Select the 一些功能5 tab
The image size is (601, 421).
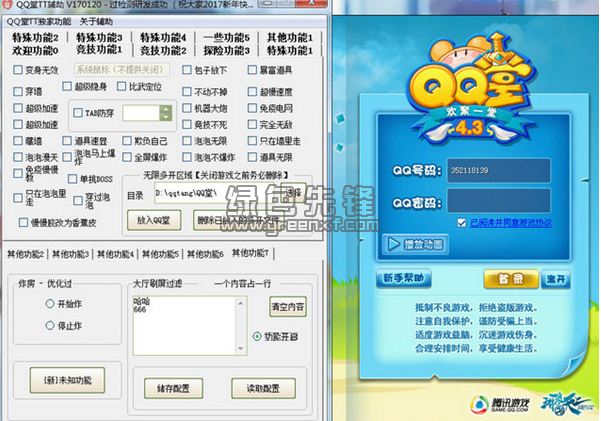(x=227, y=38)
